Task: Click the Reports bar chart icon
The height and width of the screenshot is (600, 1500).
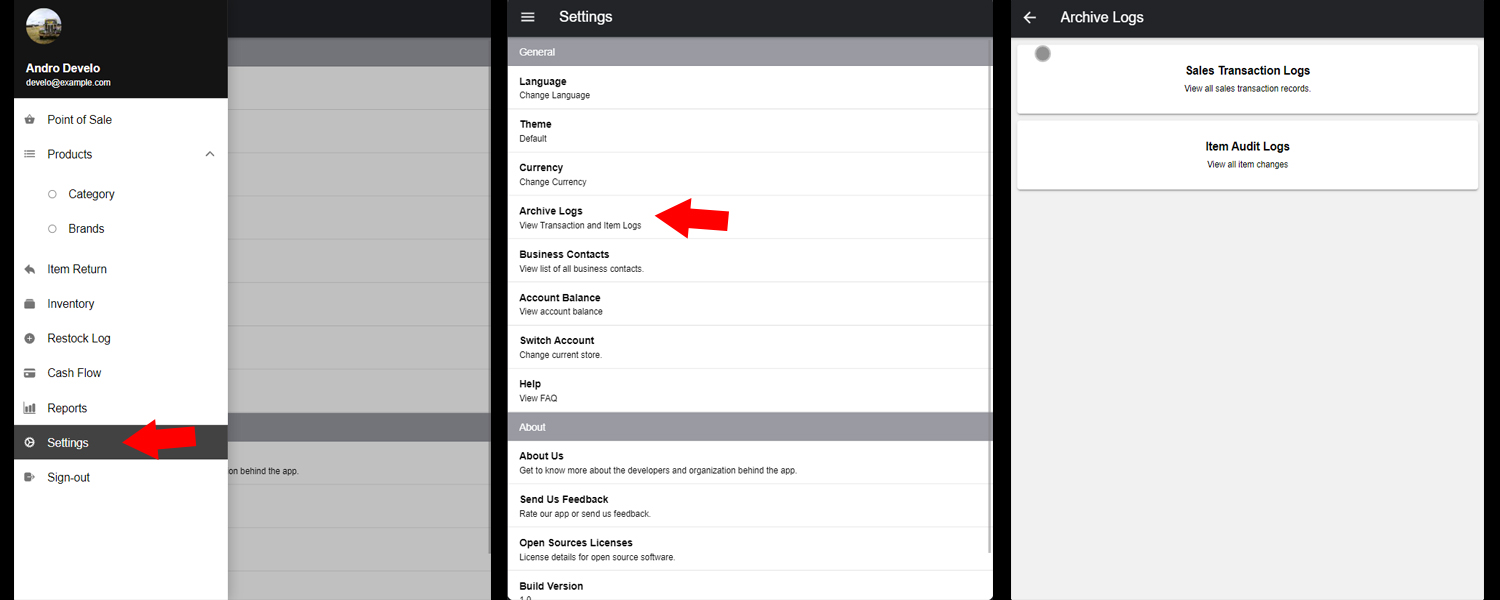Action: tap(30, 408)
